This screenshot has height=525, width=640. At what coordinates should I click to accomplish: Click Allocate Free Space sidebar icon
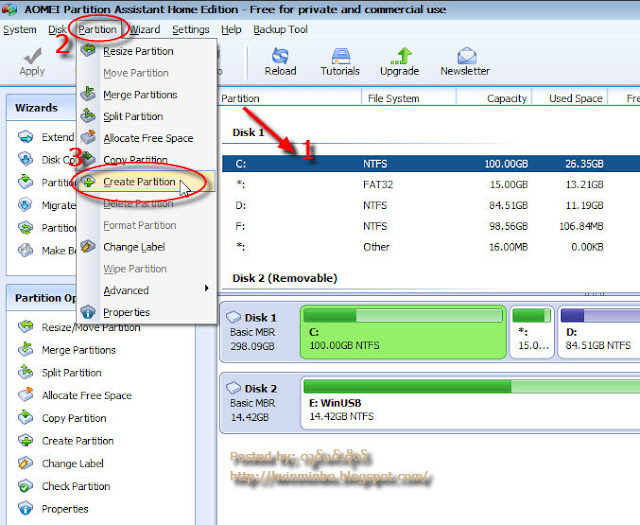[26, 395]
